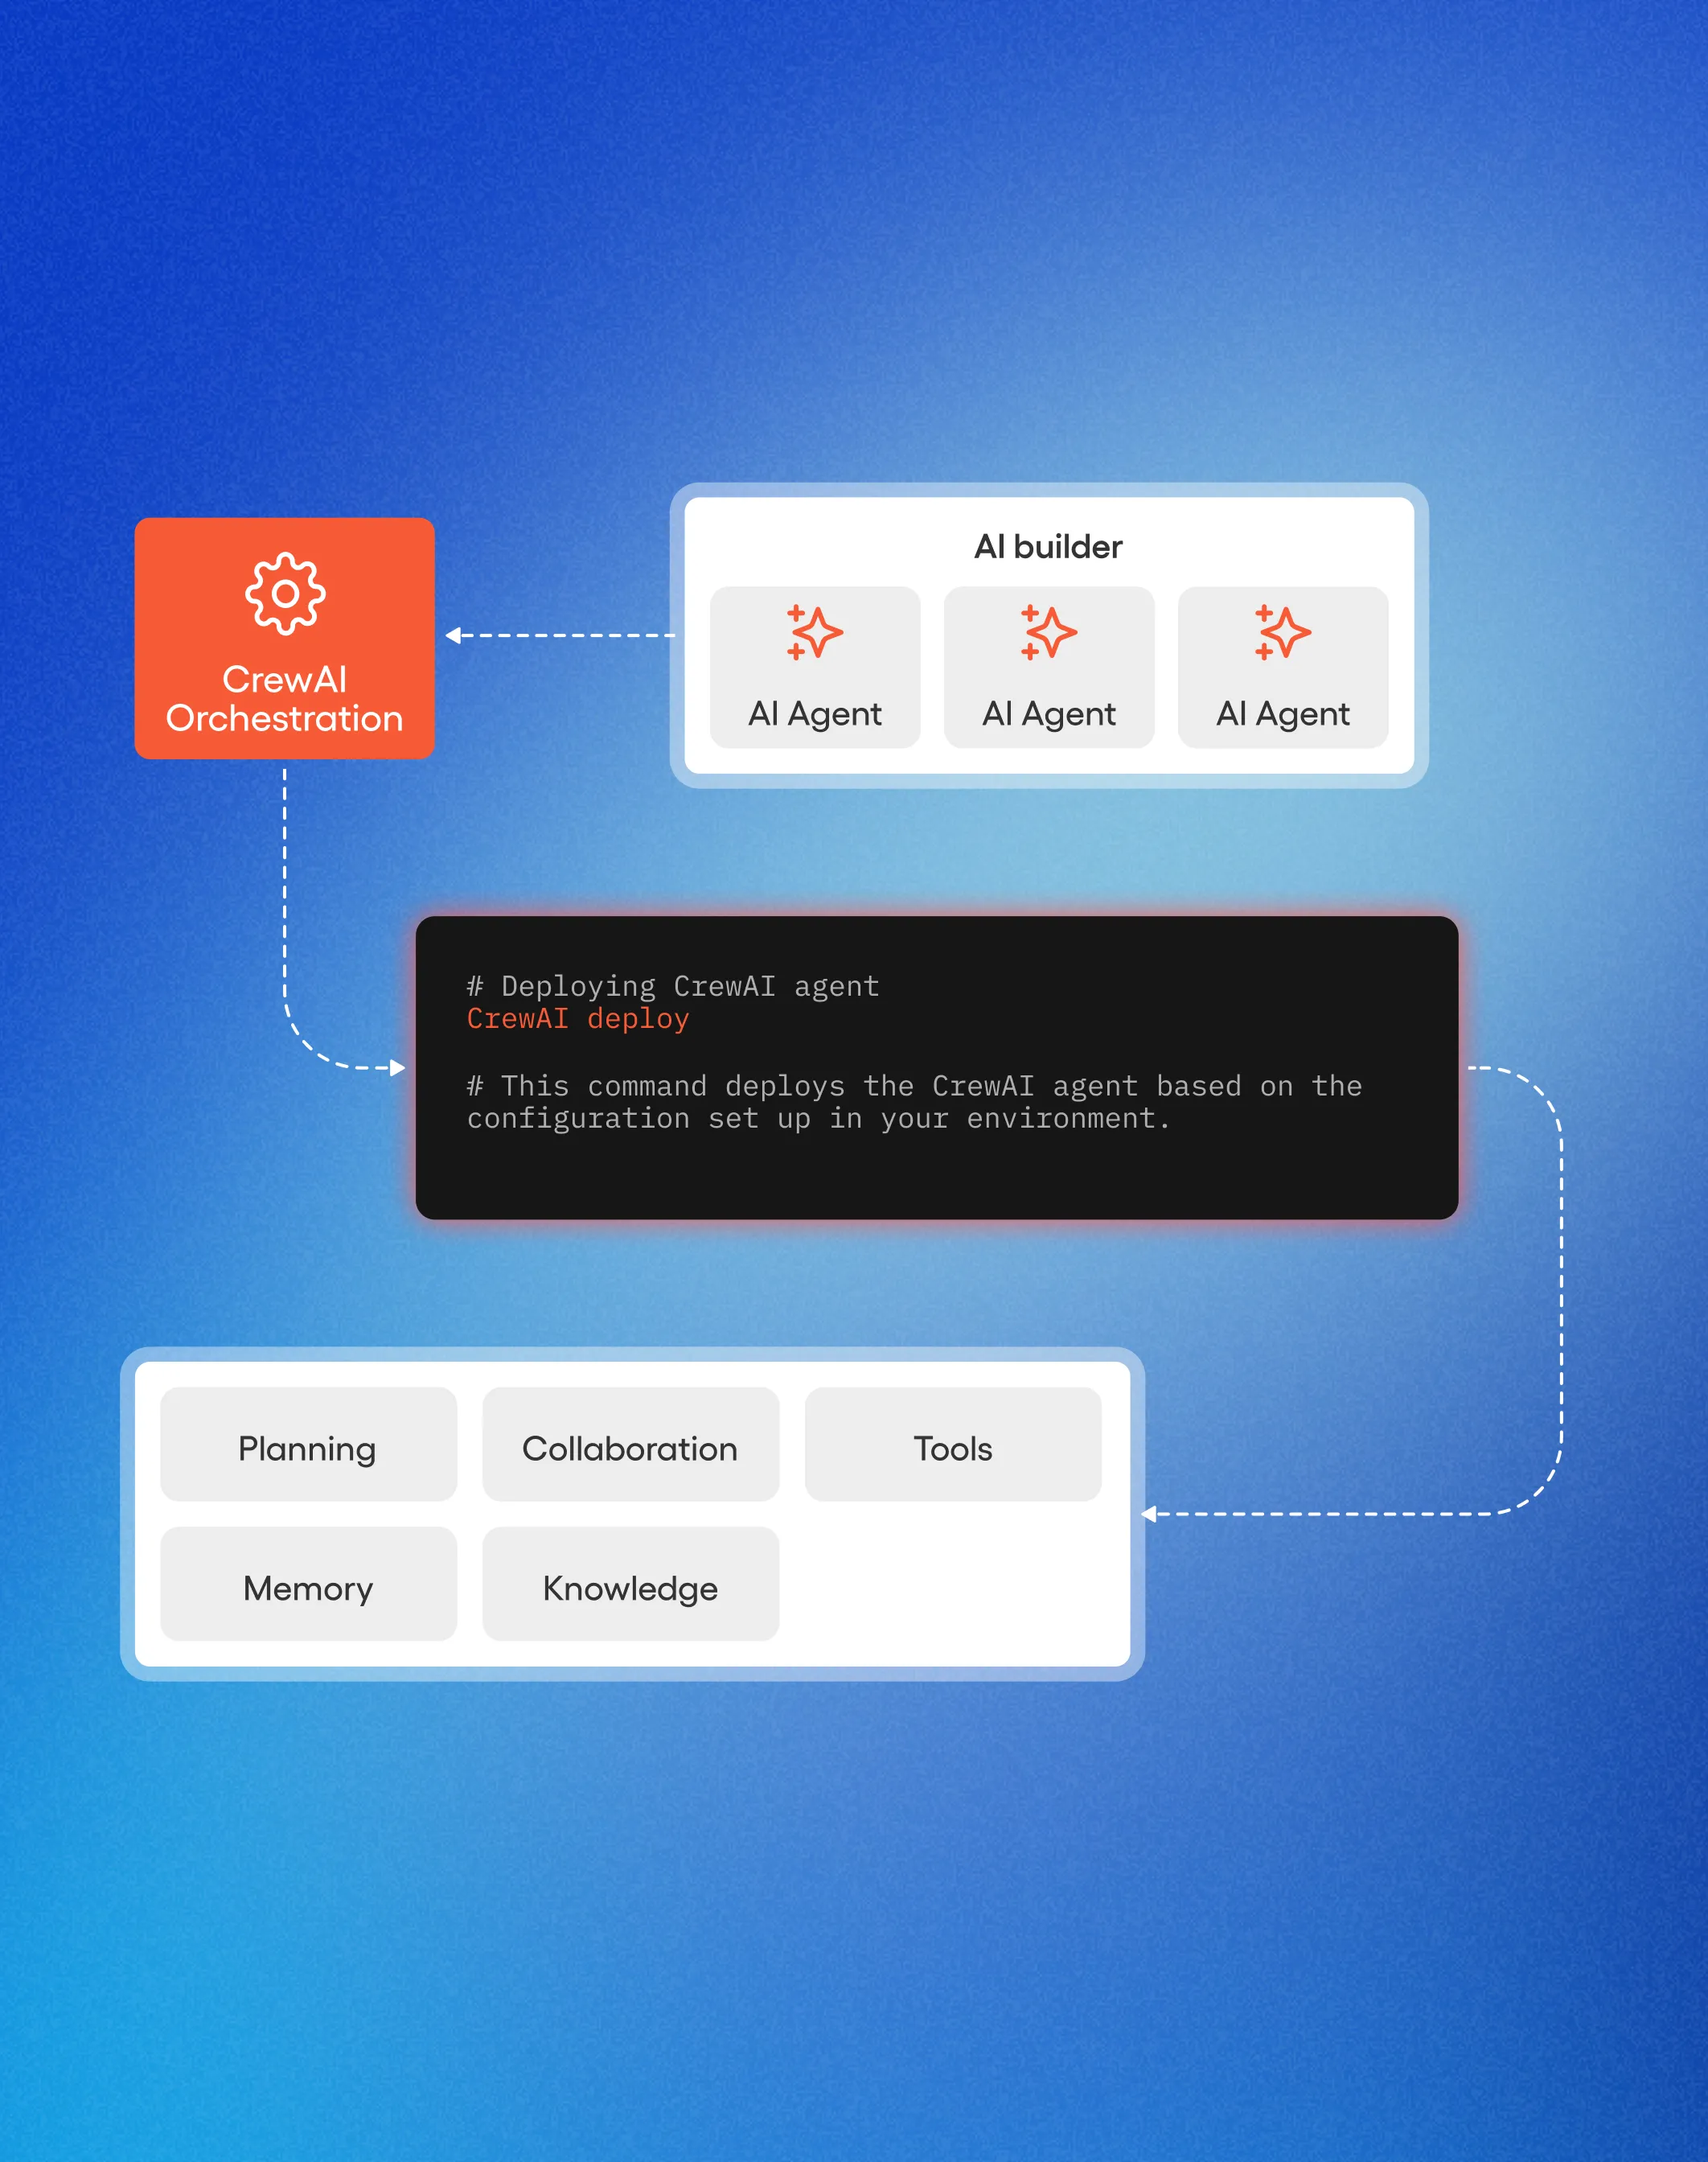
Task: Select the Memory tile
Action: pyautogui.click(x=308, y=1583)
